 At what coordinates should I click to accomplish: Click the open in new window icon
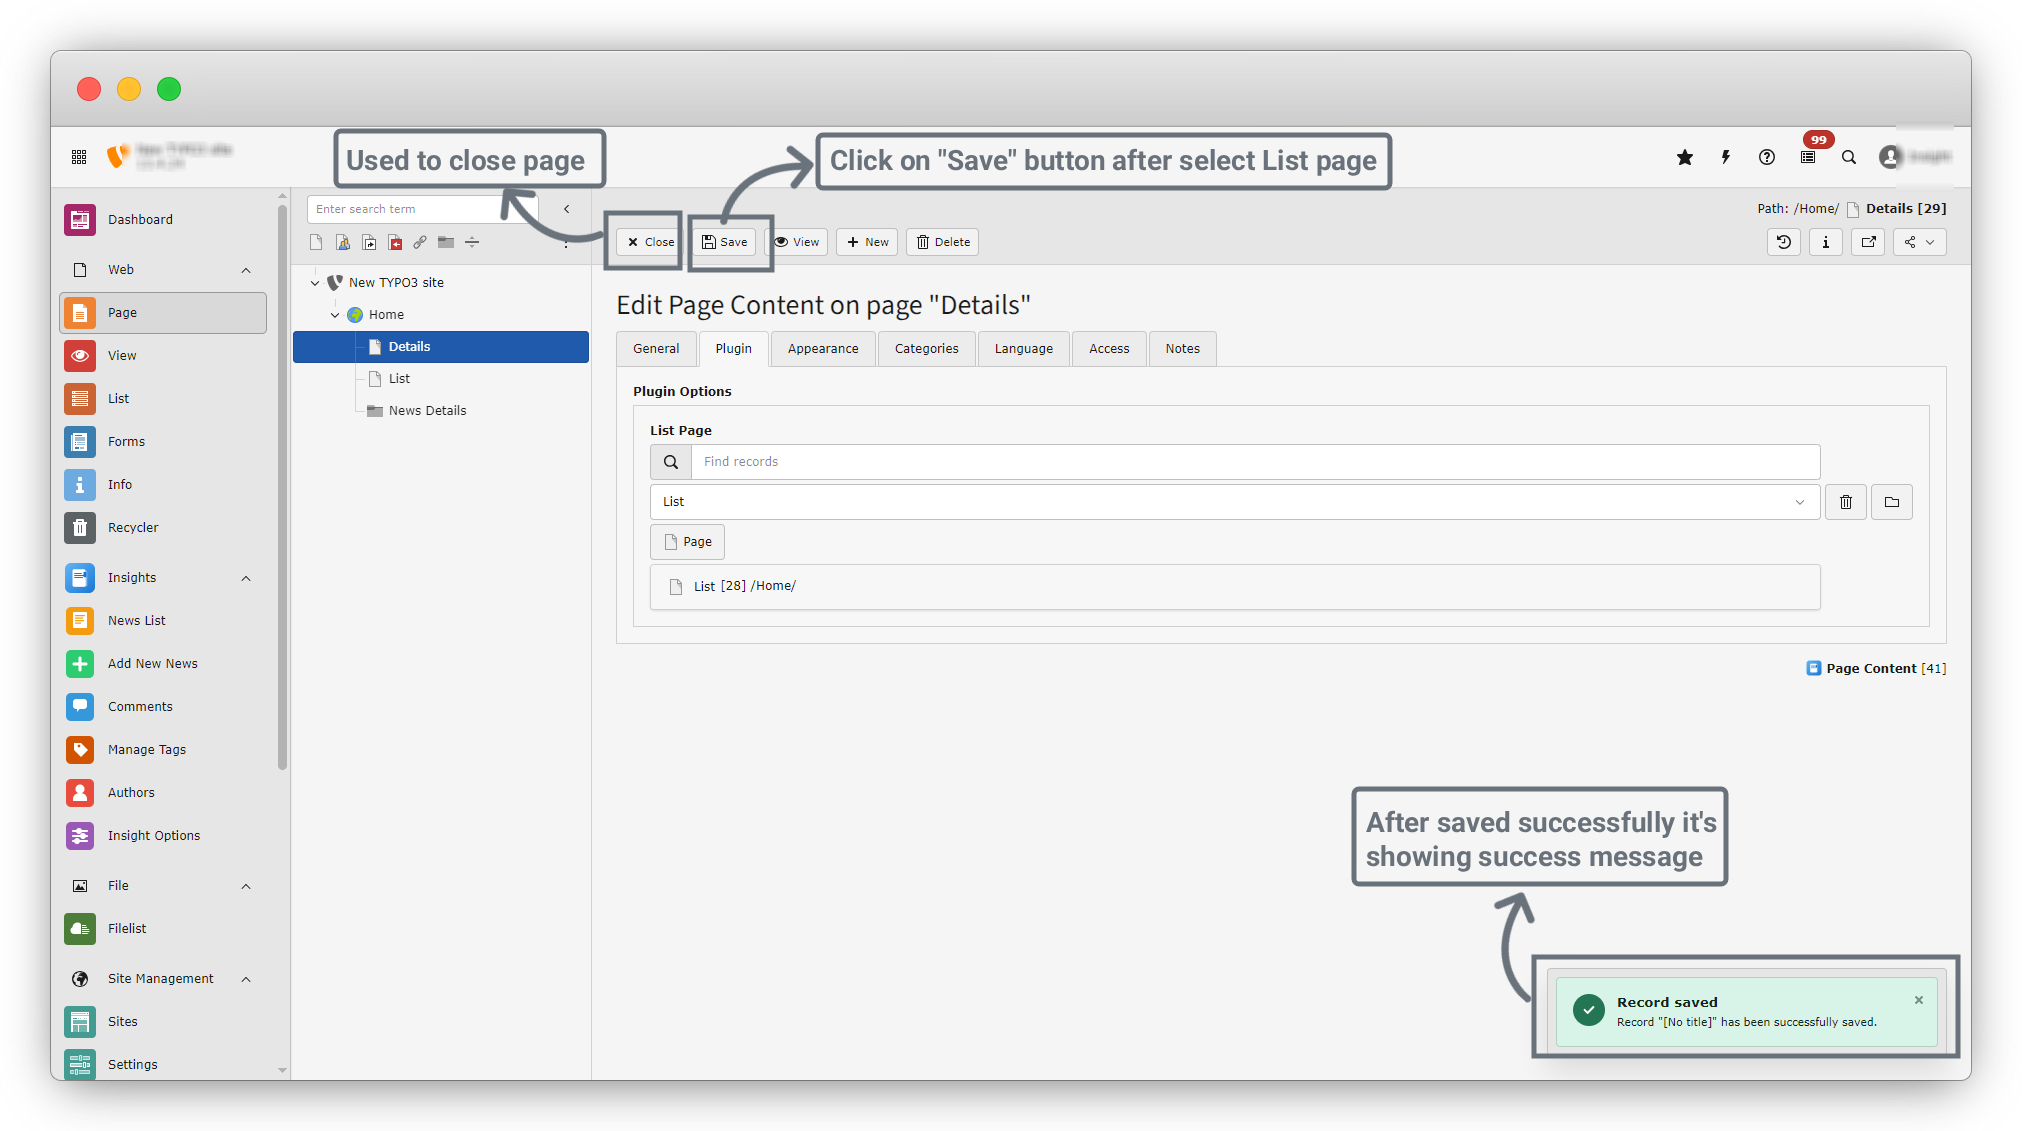coord(1868,242)
